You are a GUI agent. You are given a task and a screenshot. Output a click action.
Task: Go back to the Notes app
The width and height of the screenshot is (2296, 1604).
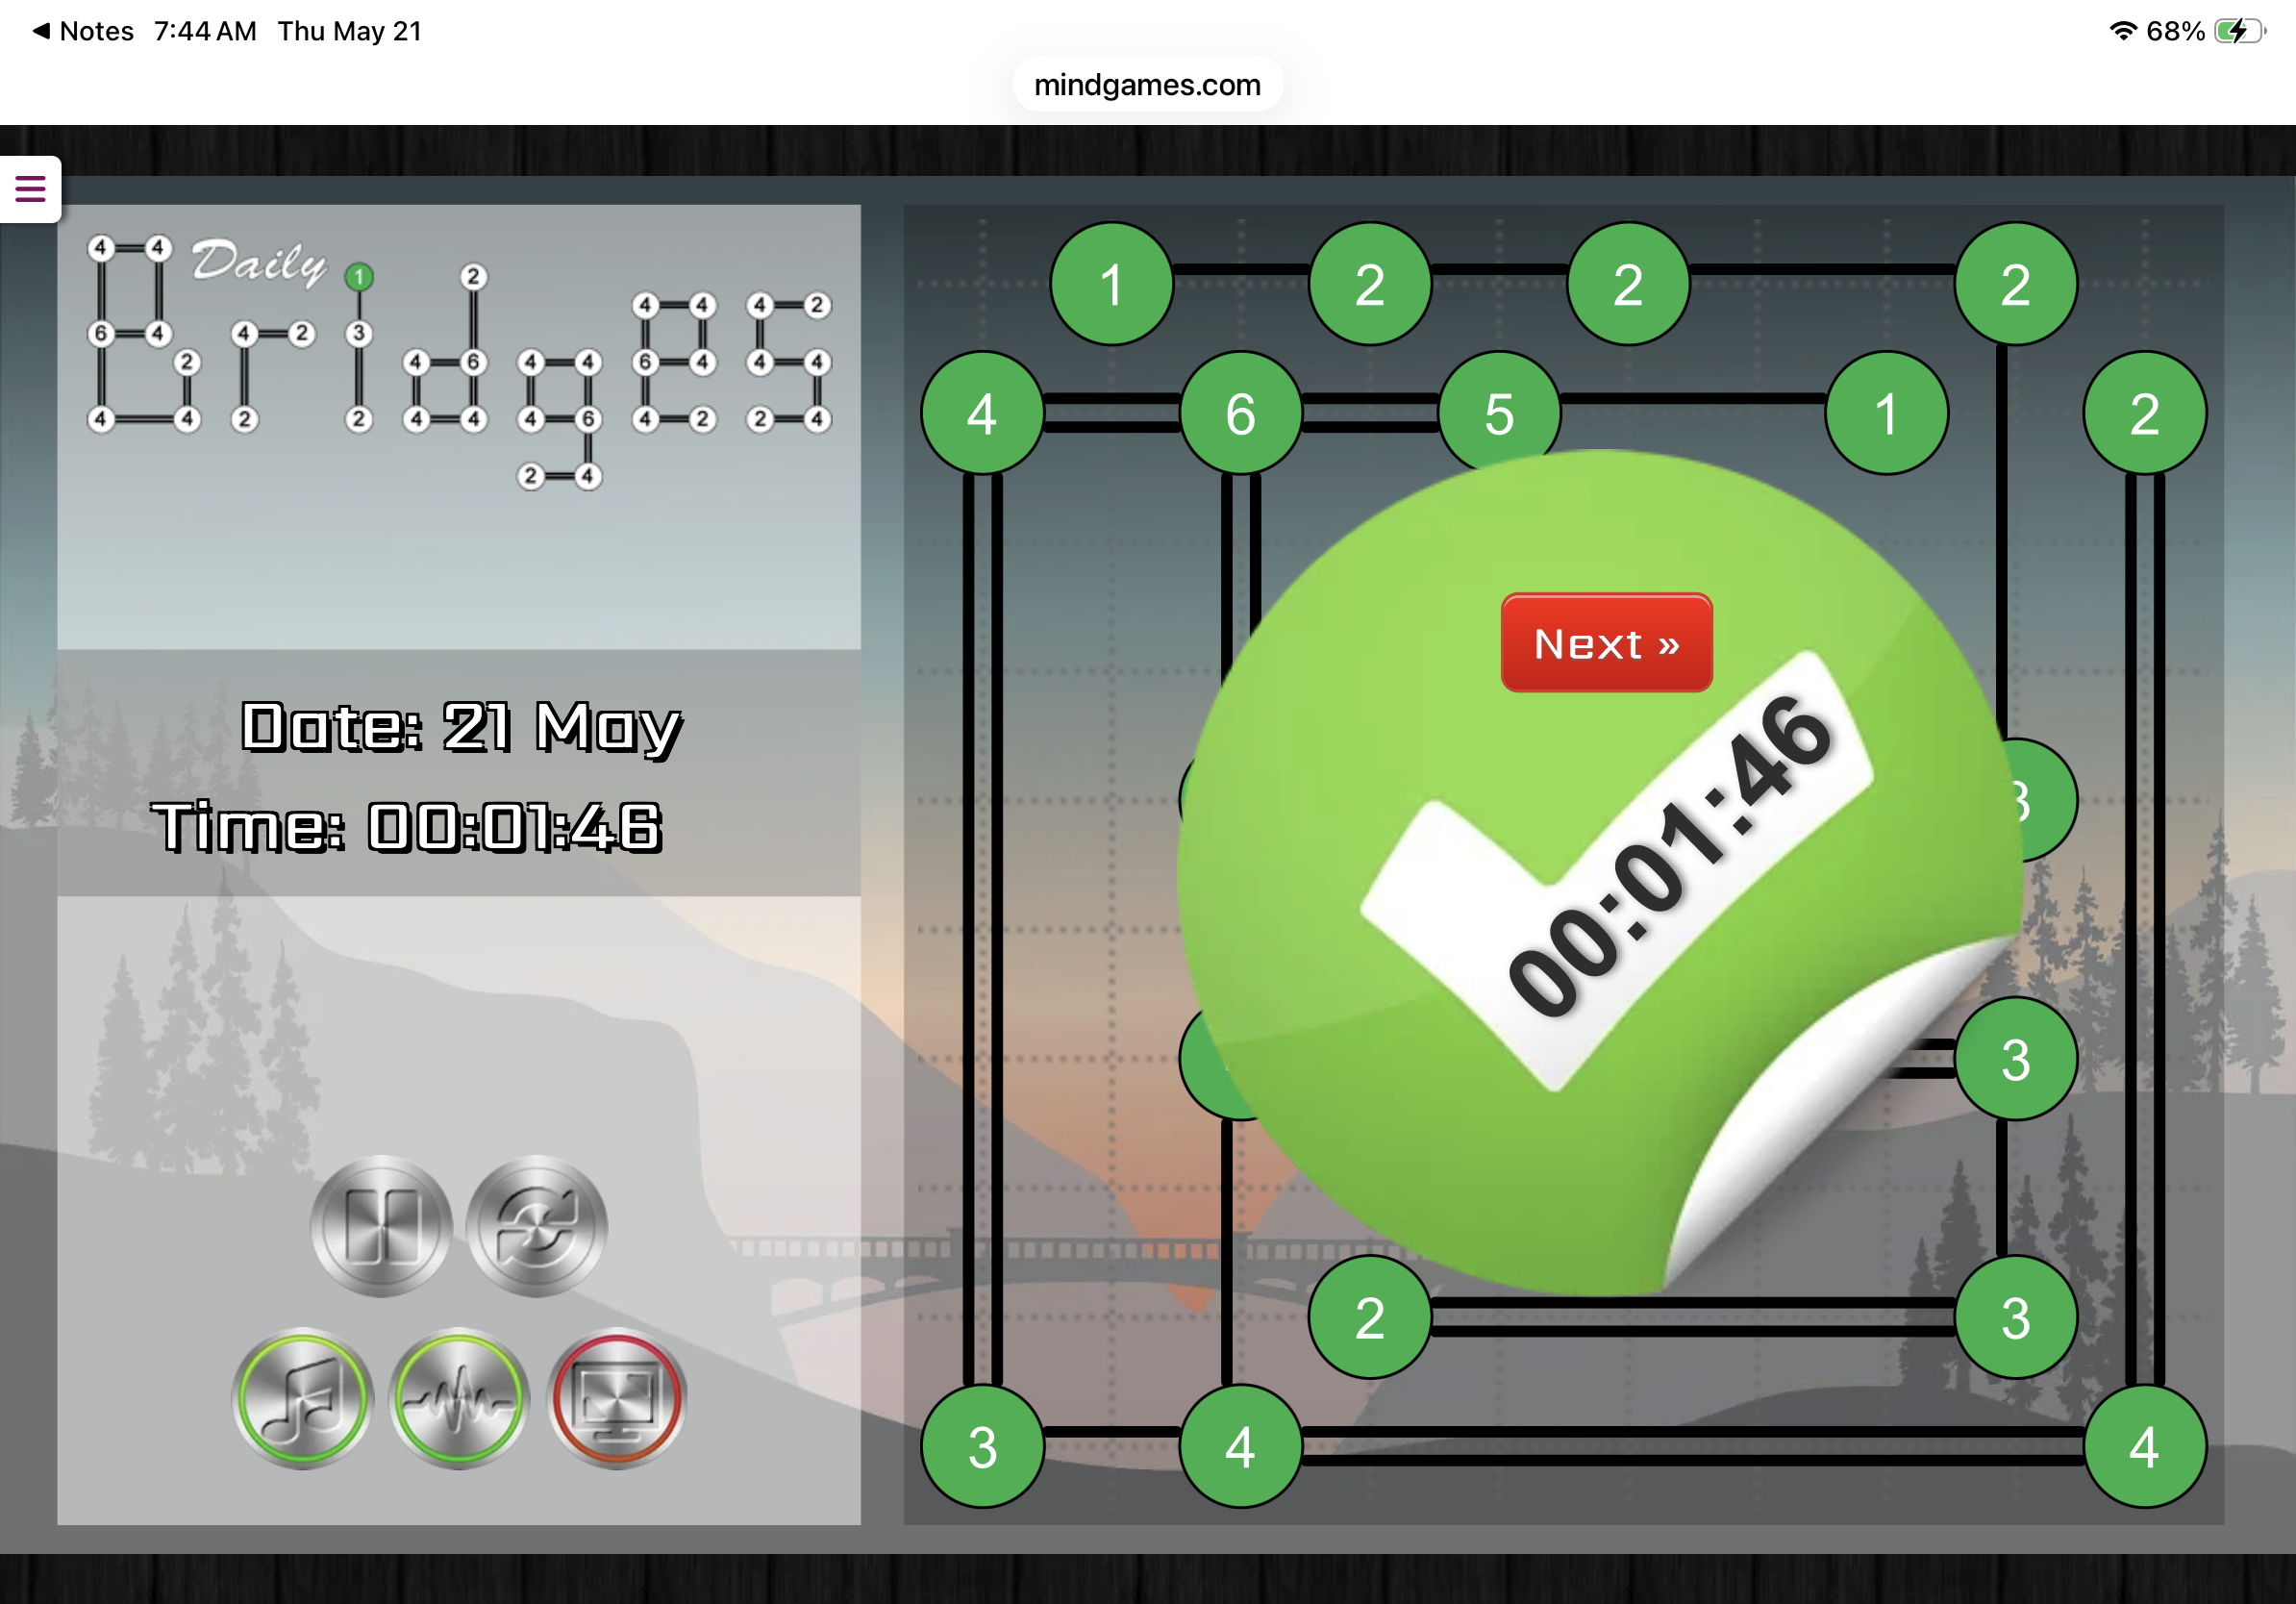point(83,31)
